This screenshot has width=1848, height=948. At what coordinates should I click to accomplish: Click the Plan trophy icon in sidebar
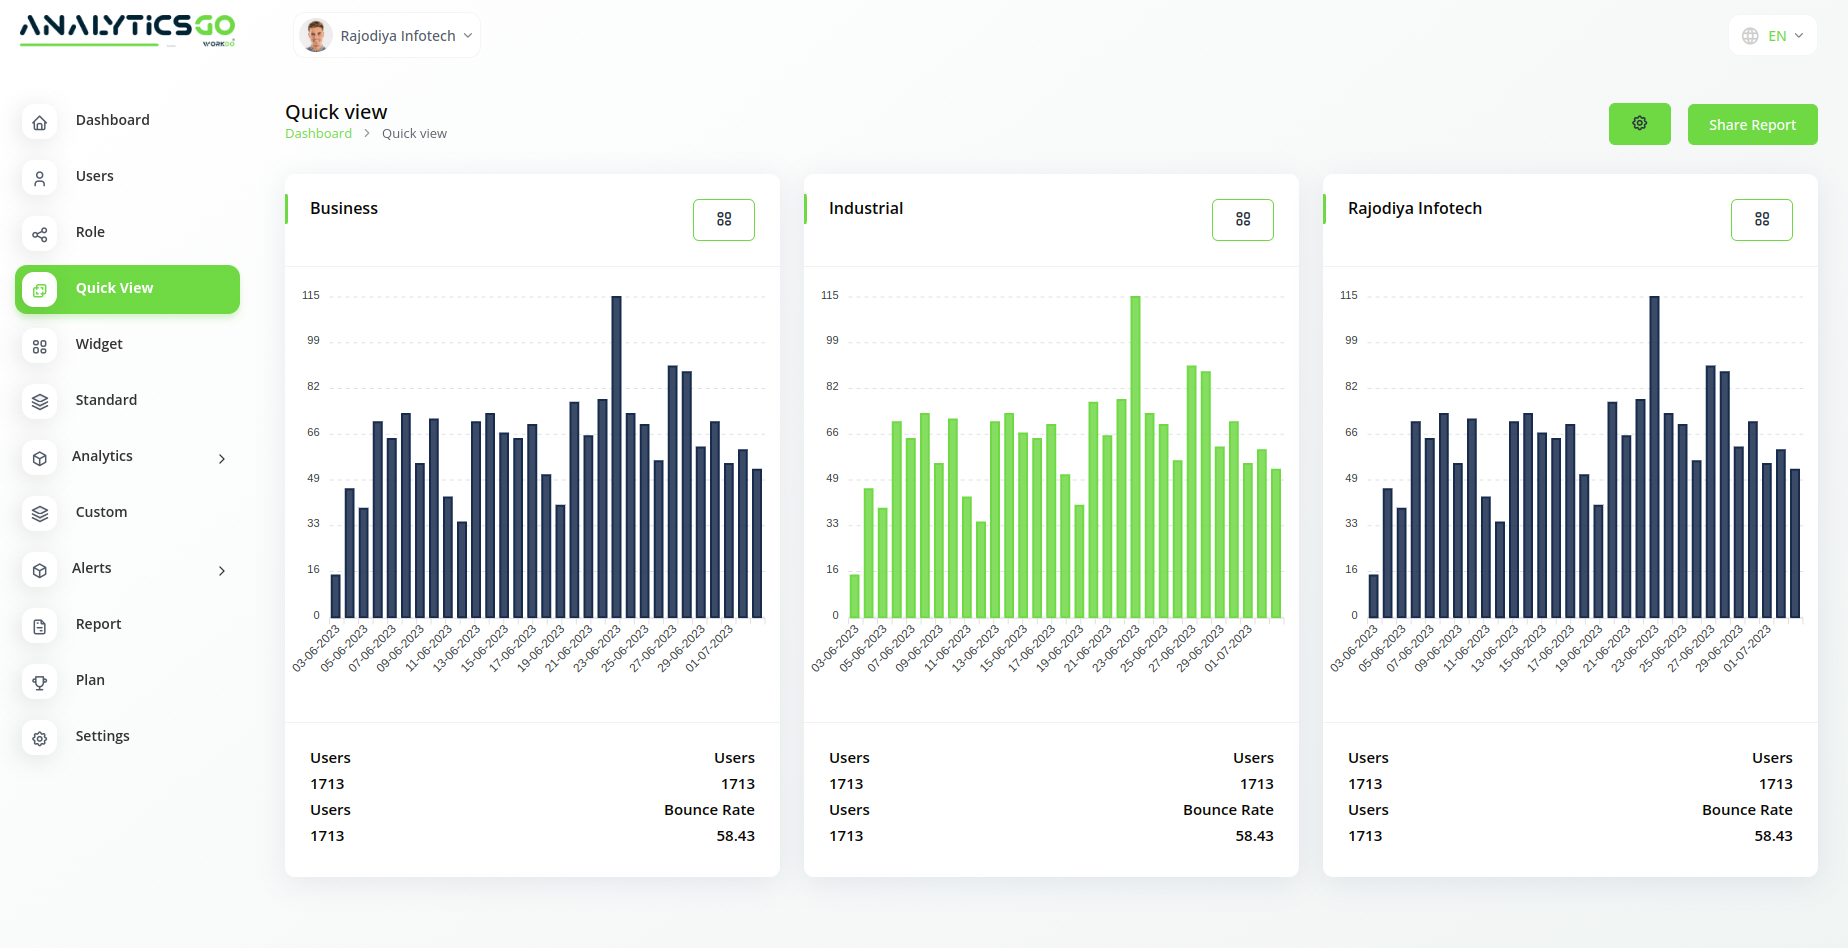[x=40, y=683]
